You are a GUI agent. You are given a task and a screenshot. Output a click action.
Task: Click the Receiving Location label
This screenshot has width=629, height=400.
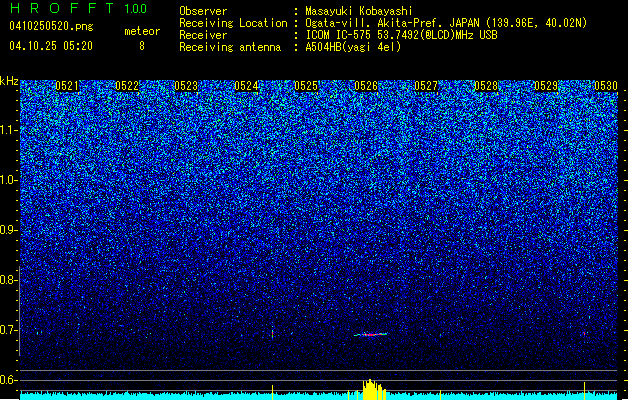click(233, 23)
